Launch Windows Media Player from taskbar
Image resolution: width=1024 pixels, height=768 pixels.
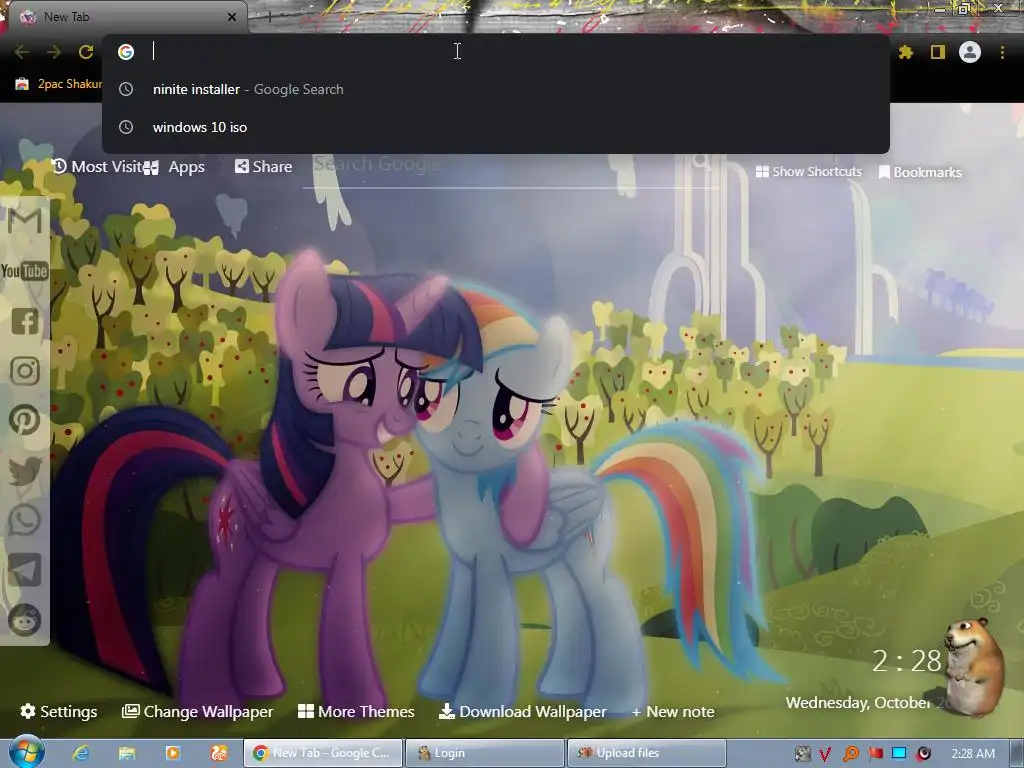(172, 753)
